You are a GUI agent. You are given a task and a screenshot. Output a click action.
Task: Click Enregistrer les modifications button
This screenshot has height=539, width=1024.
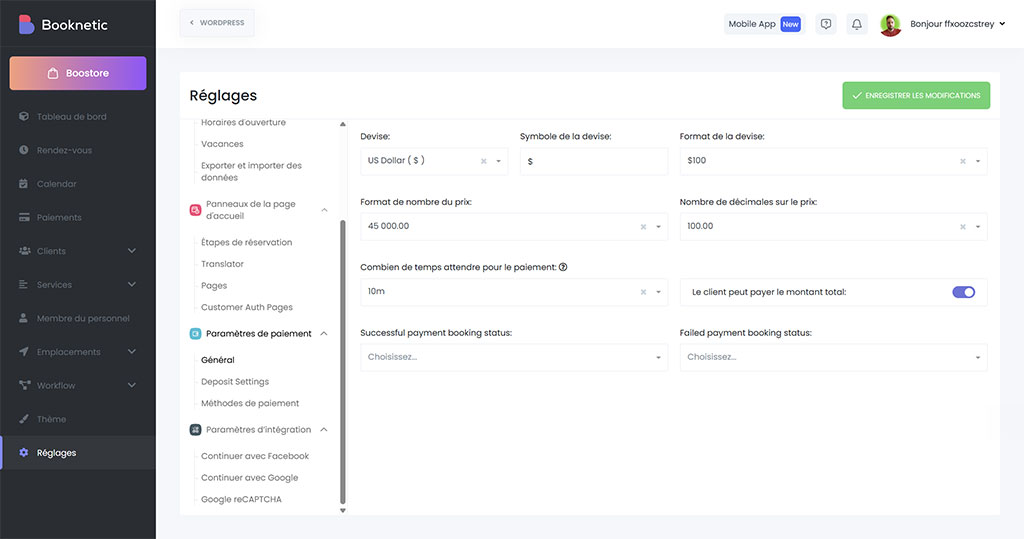click(916, 95)
